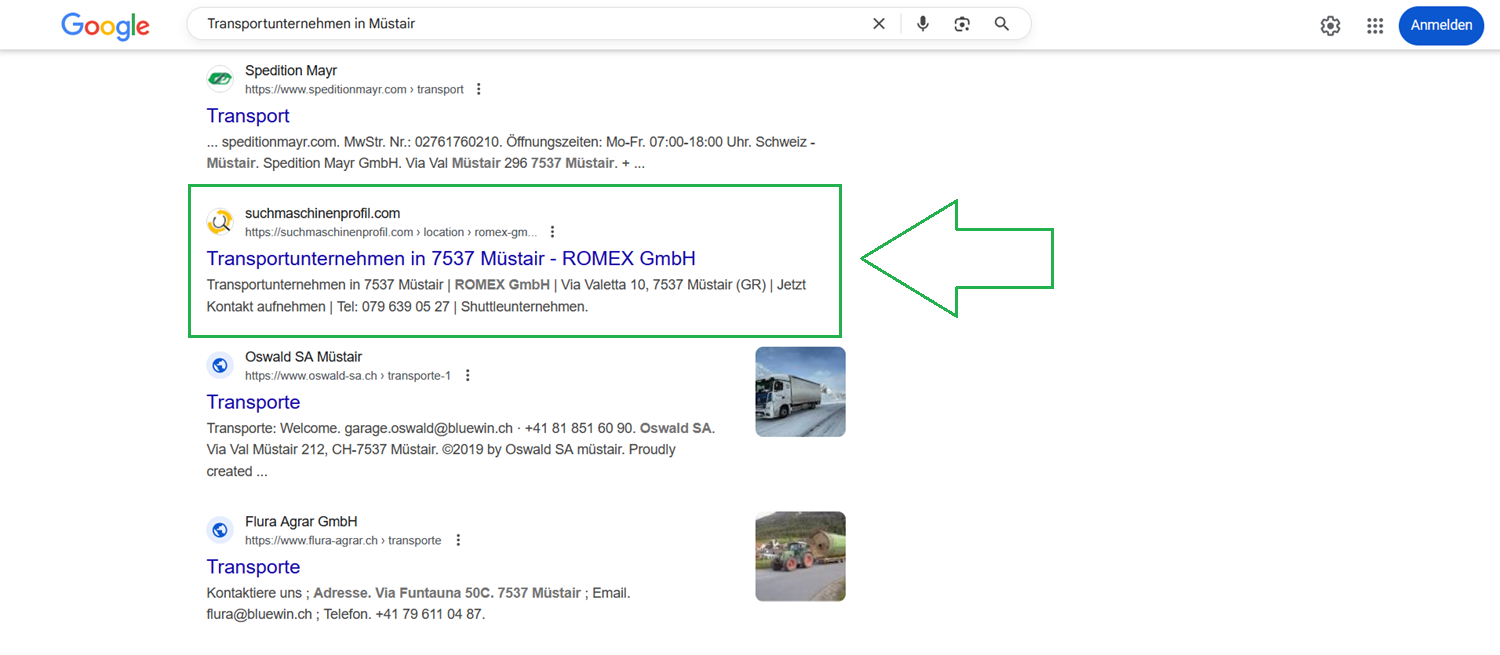The height and width of the screenshot is (655, 1500).
Task: Open more options for Flura Agrar result
Action: coord(458,540)
